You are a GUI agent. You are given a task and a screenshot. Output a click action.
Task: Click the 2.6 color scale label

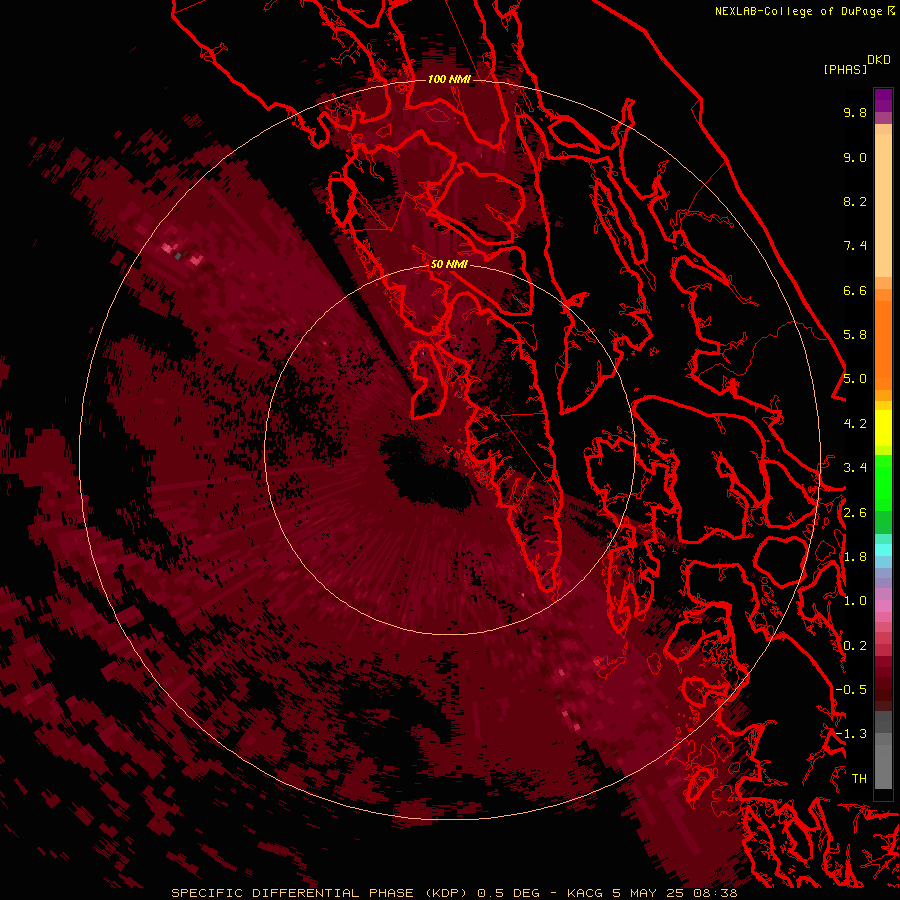pos(855,513)
